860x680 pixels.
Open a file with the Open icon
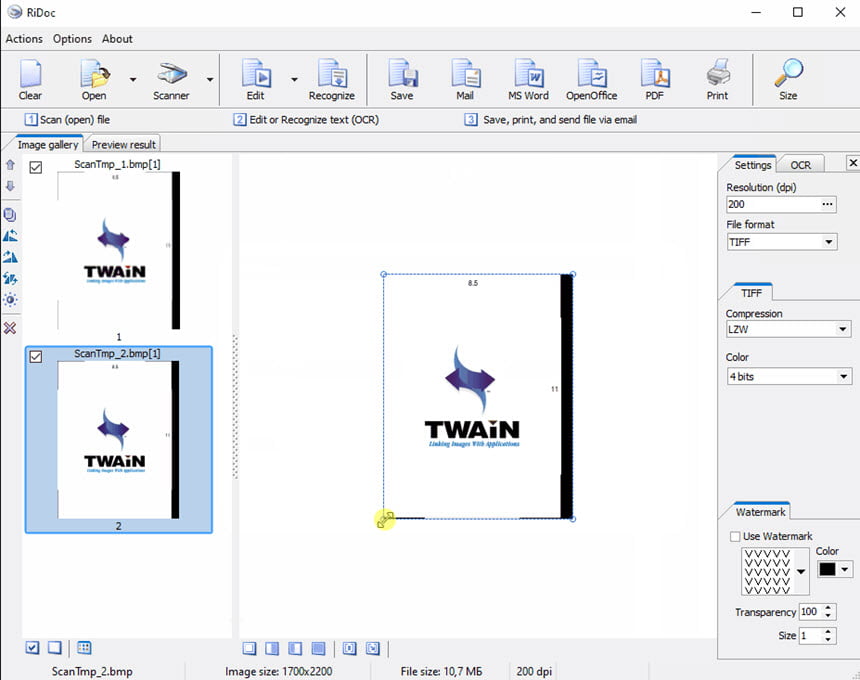tap(94, 80)
